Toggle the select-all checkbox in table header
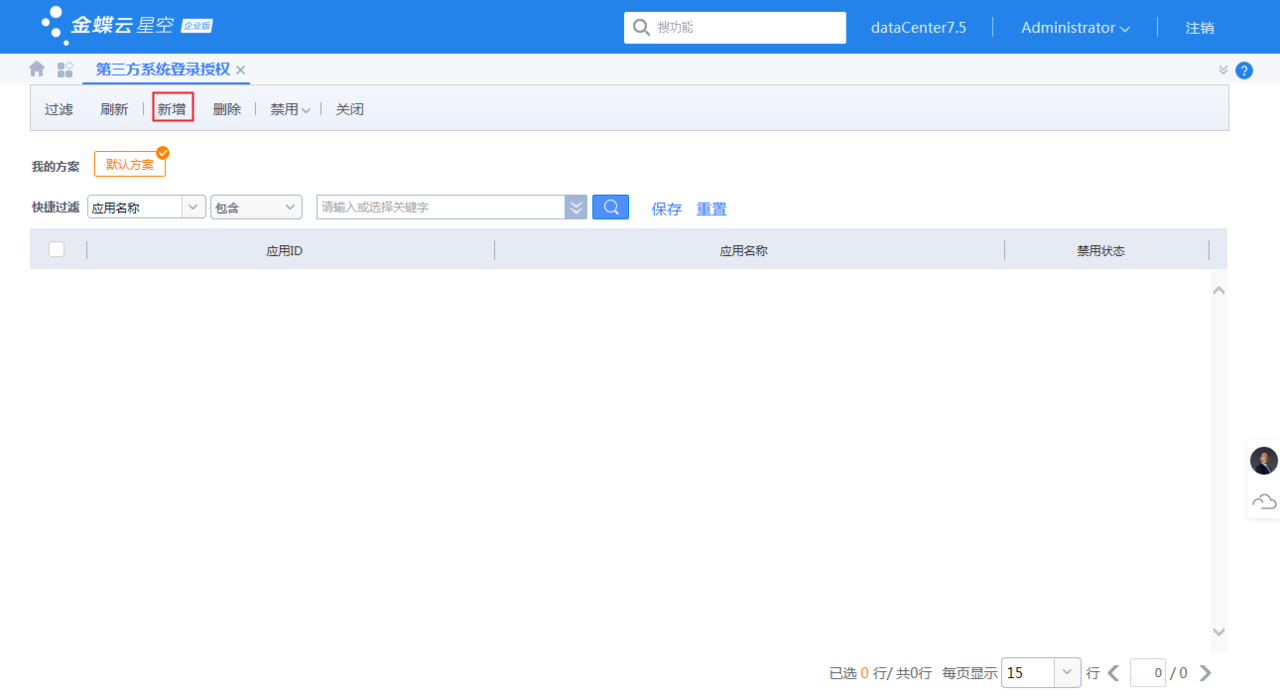The height and width of the screenshot is (697, 1280). point(57,250)
